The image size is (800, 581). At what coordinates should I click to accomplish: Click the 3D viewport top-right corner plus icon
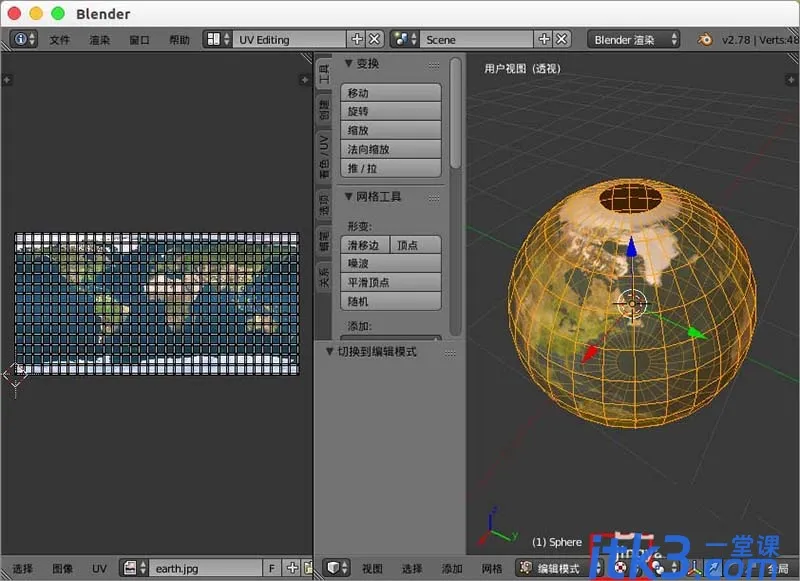tap(791, 80)
